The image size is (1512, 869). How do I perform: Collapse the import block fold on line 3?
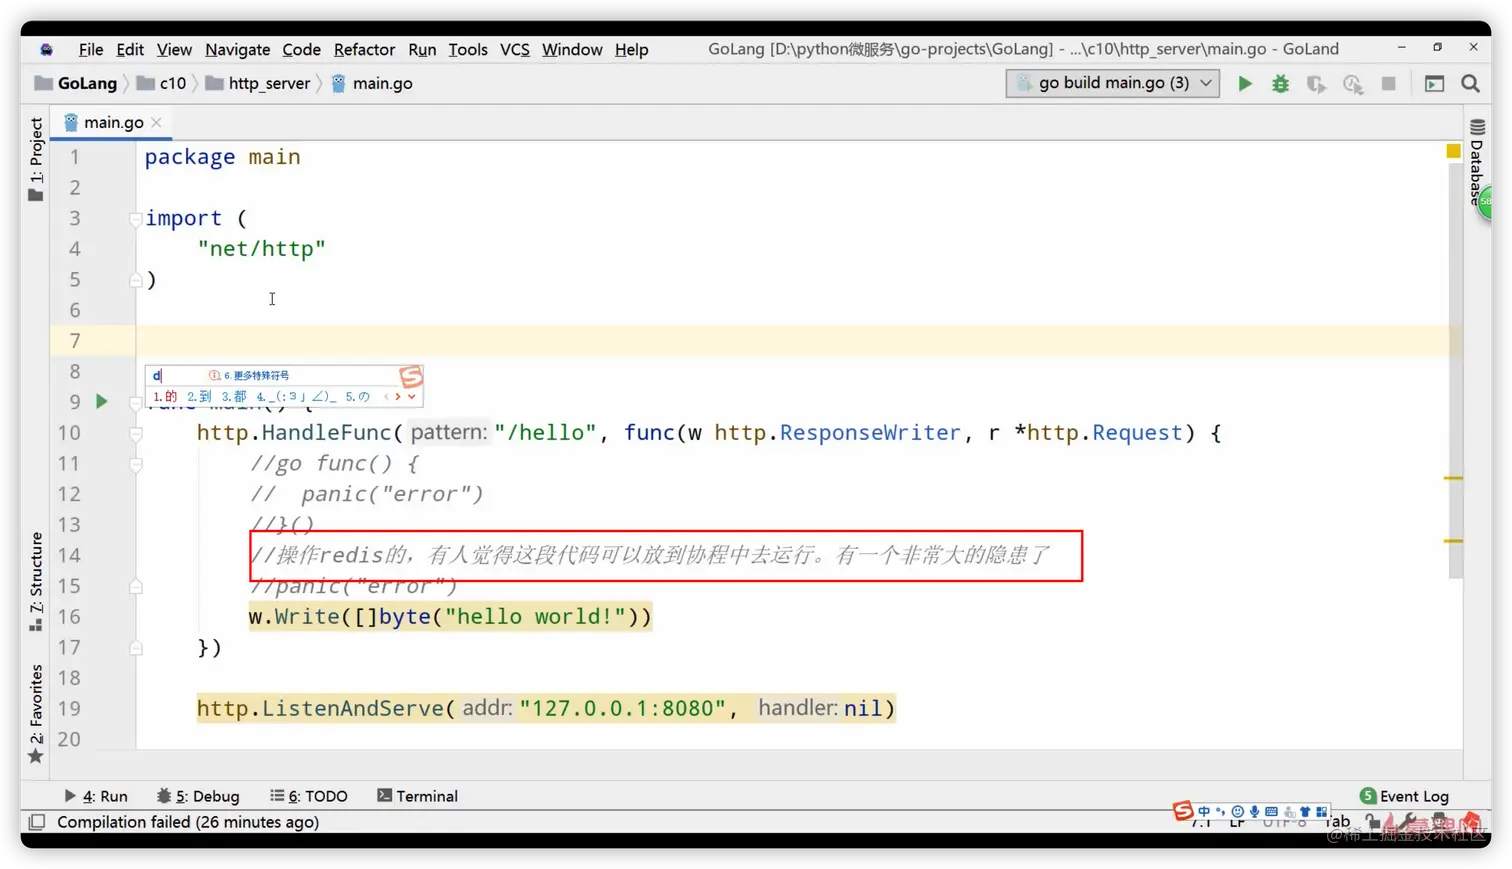click(135, 219)
